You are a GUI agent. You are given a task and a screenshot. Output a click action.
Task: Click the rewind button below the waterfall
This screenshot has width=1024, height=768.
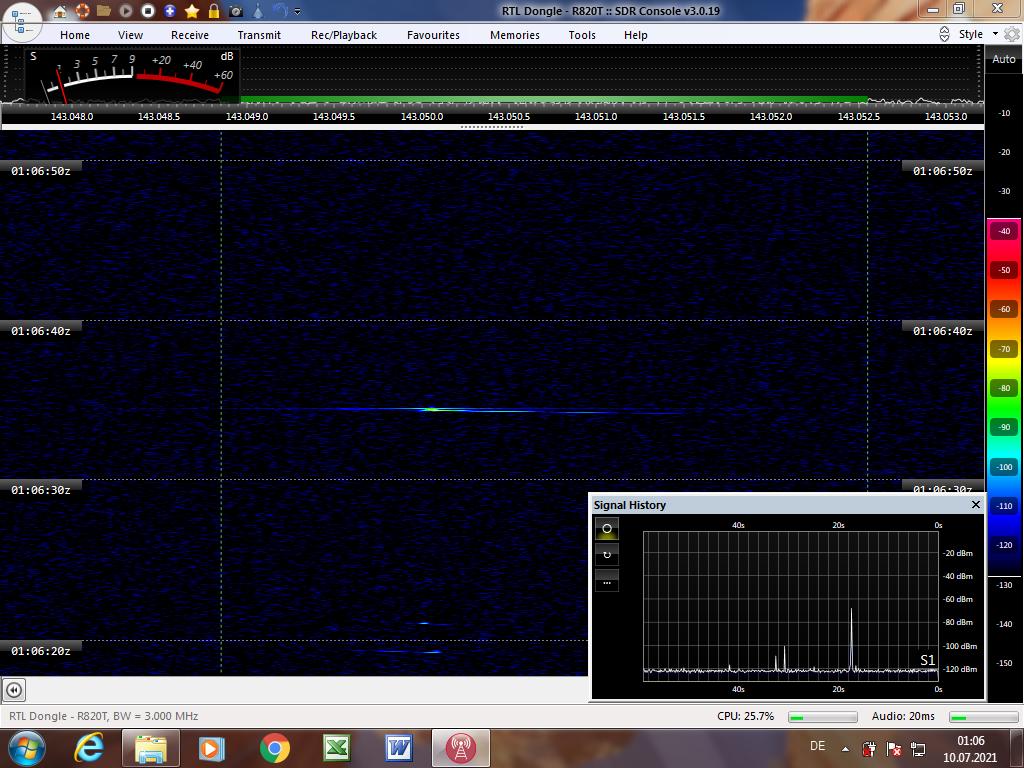click(x=14, y=690)
